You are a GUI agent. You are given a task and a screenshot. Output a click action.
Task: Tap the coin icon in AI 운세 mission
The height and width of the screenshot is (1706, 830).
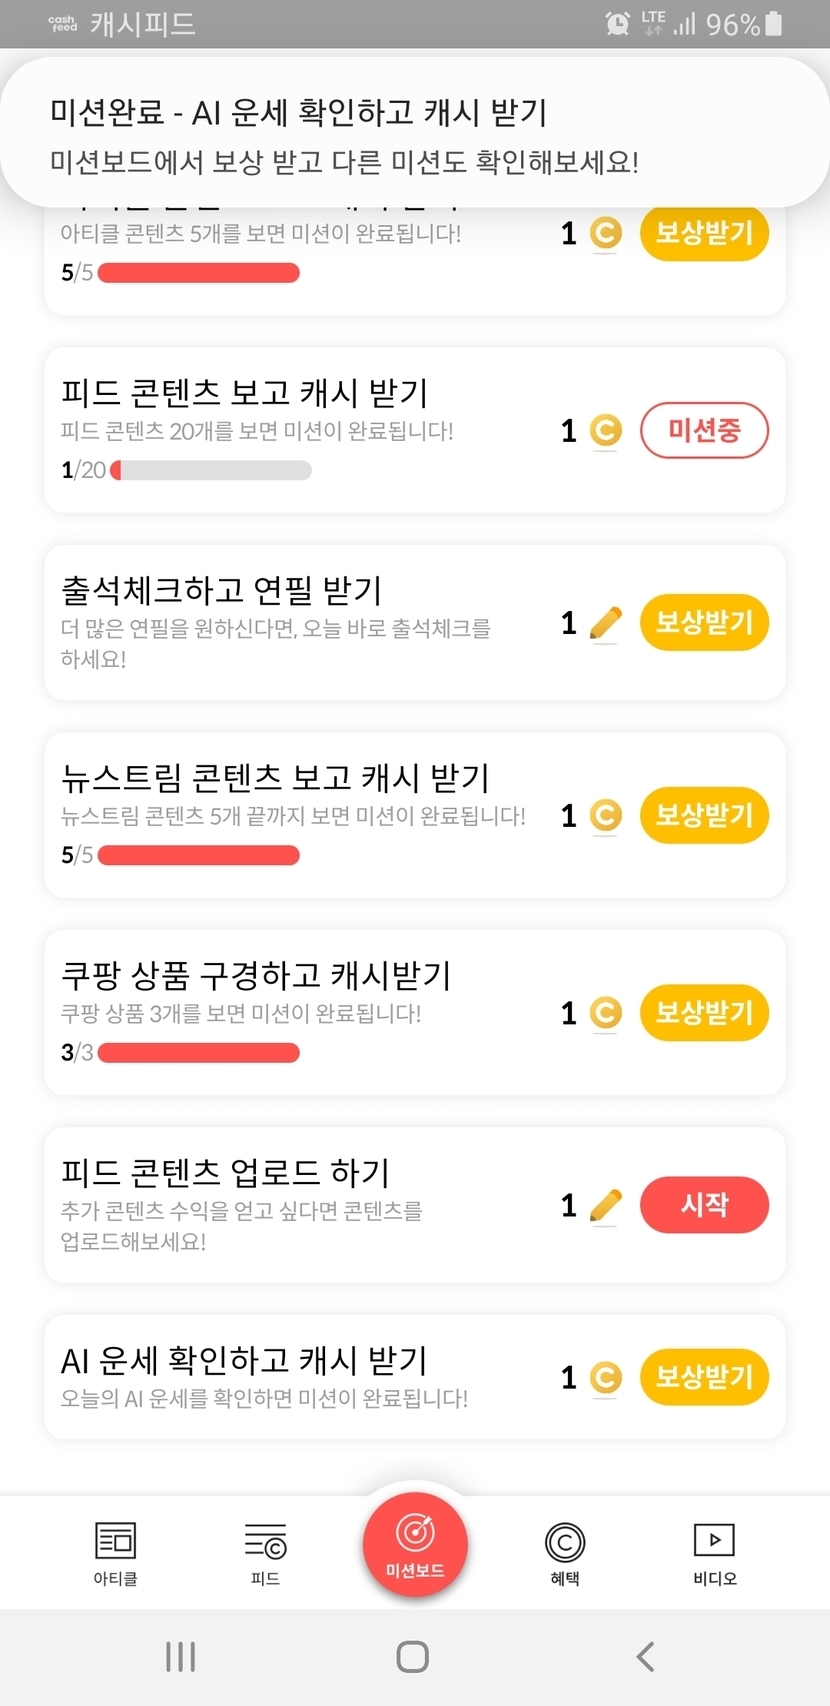(605, 1378)
